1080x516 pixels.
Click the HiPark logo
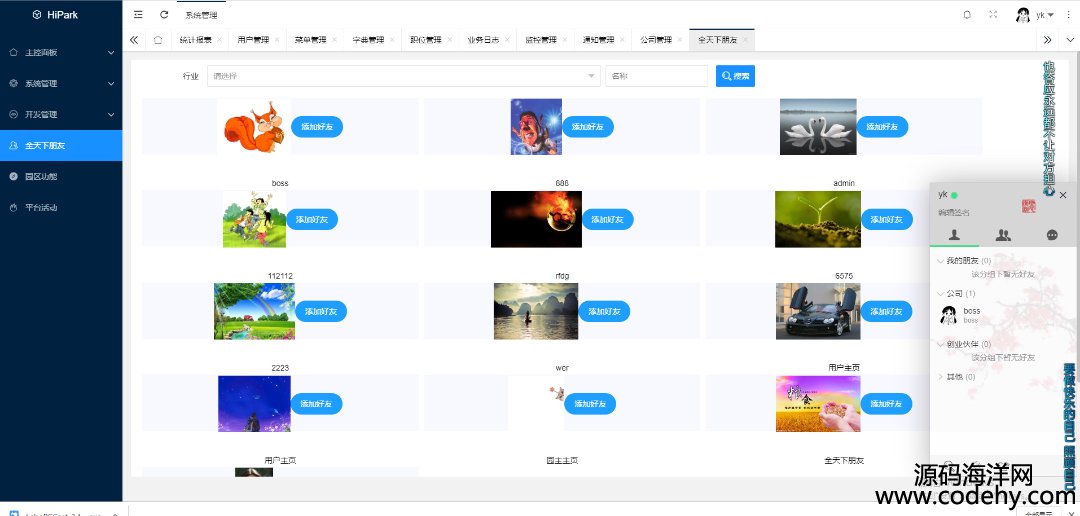pyautogui.click(x=56, y=14)
